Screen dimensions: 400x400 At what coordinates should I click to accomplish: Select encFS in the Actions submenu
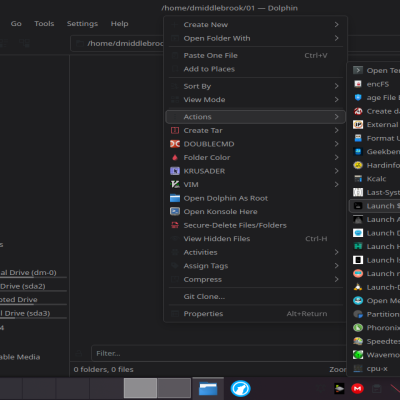click(375, 84)
